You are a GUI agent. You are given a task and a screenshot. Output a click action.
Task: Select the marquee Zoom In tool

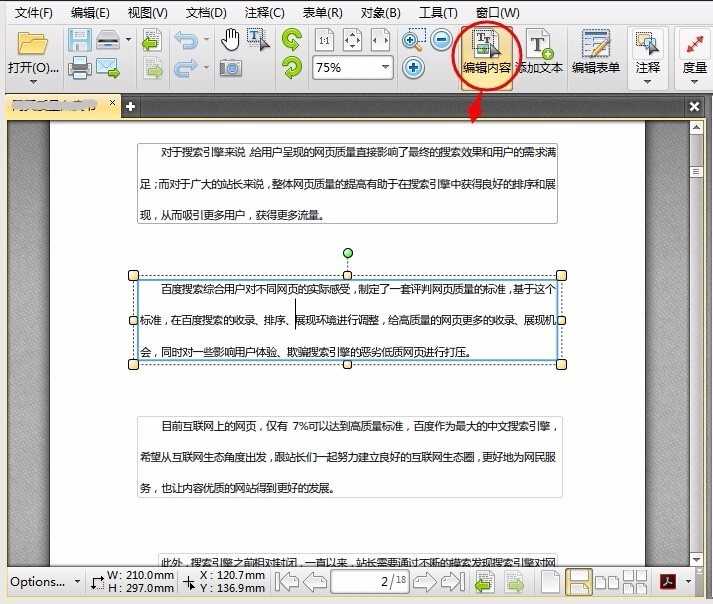click(x=414, y=40)
